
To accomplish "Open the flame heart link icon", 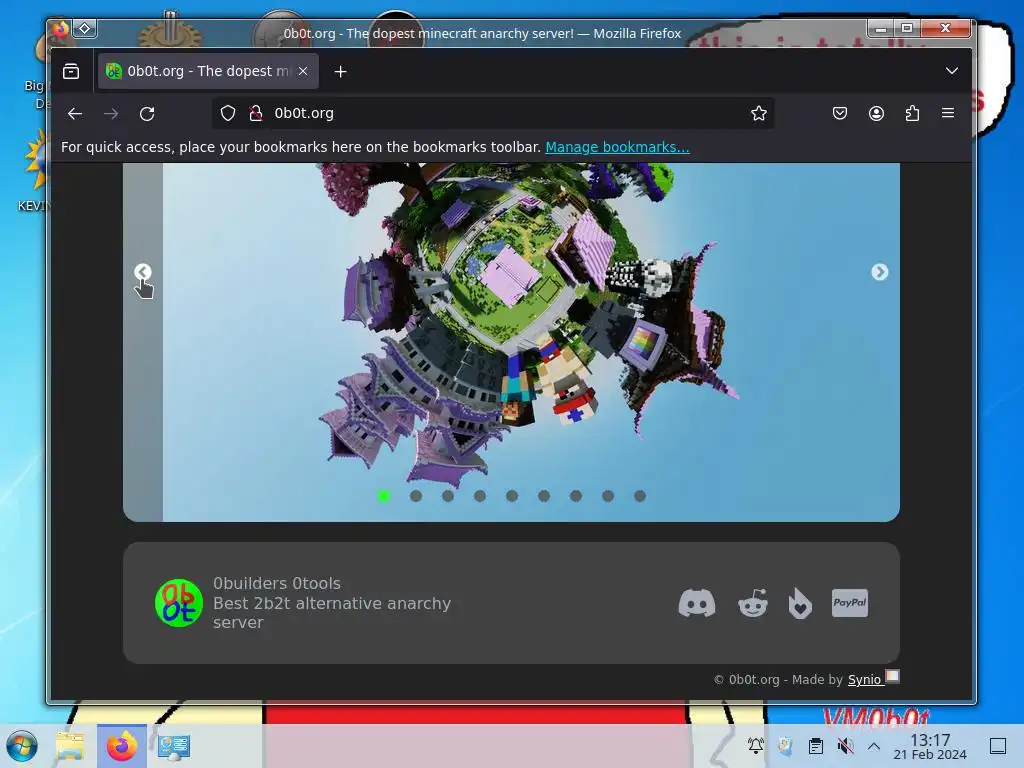I will 800,603.
